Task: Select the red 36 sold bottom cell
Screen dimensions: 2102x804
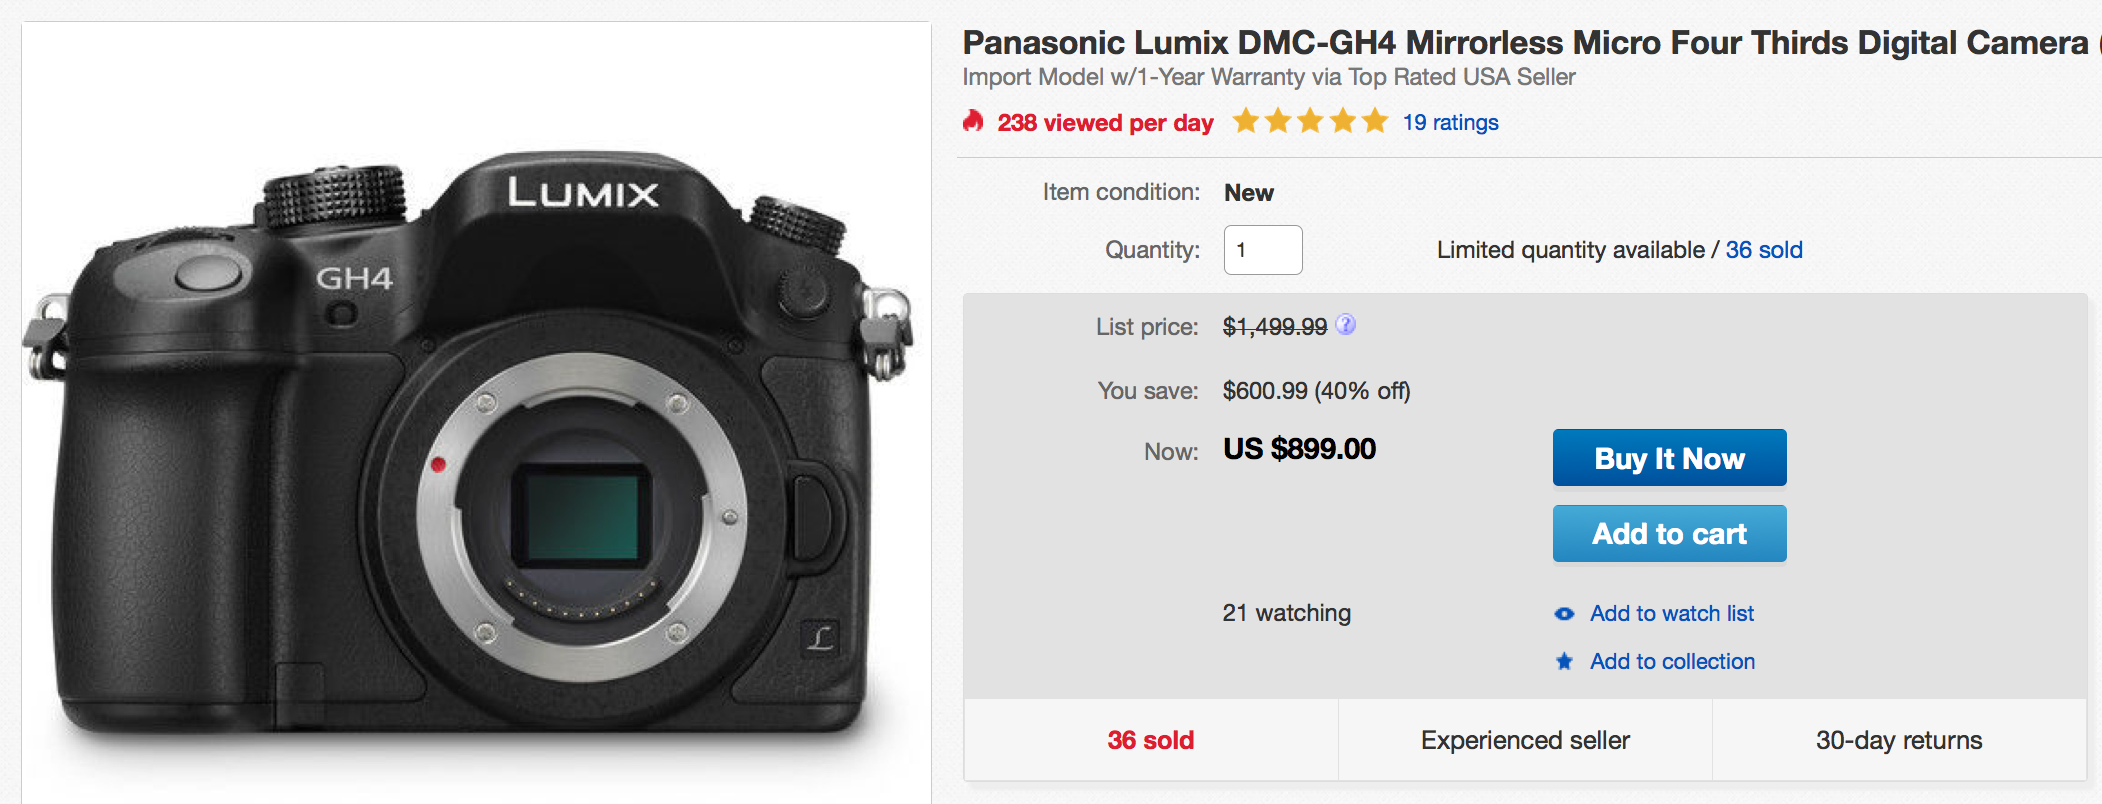Action: [x=1150, y=740]
